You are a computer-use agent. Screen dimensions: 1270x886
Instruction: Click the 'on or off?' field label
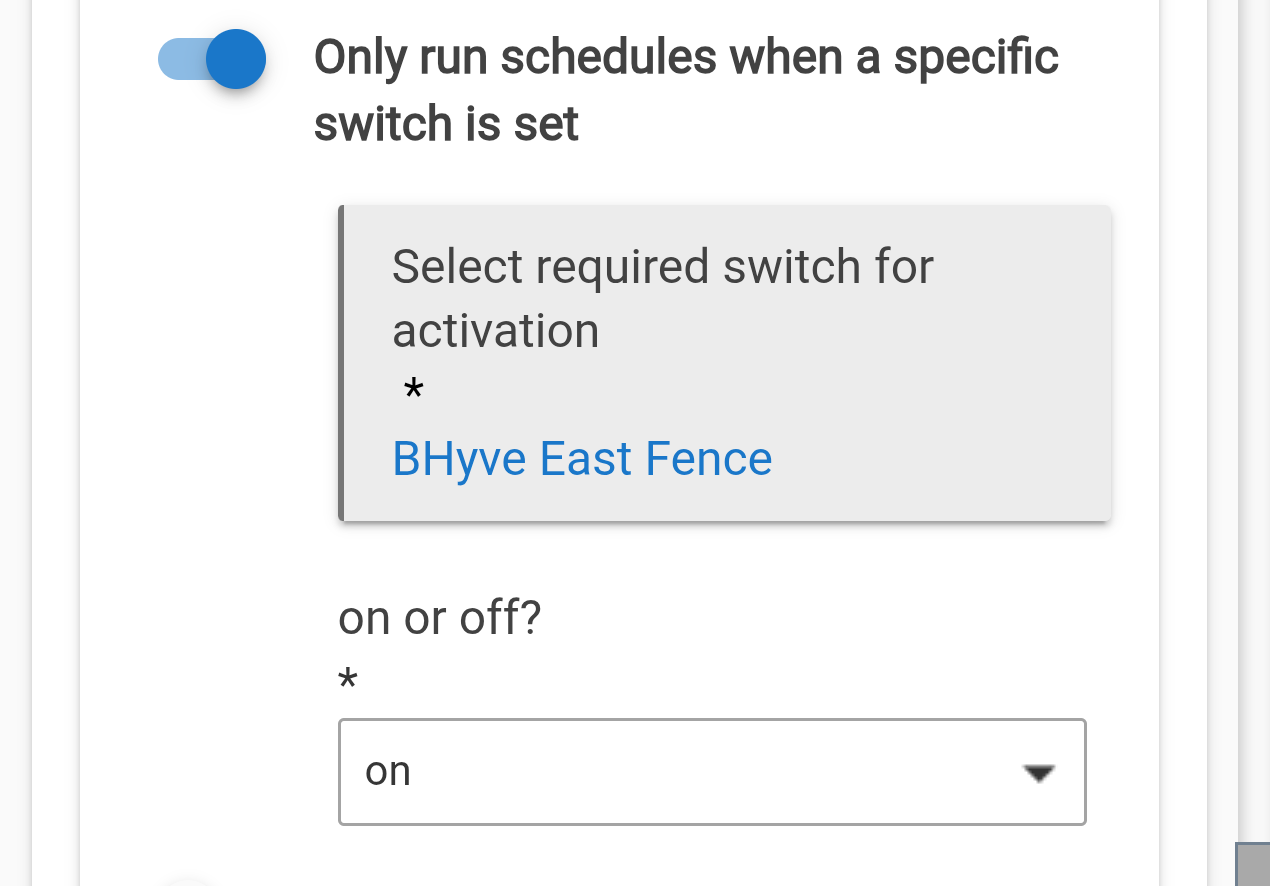click(440, 619)
